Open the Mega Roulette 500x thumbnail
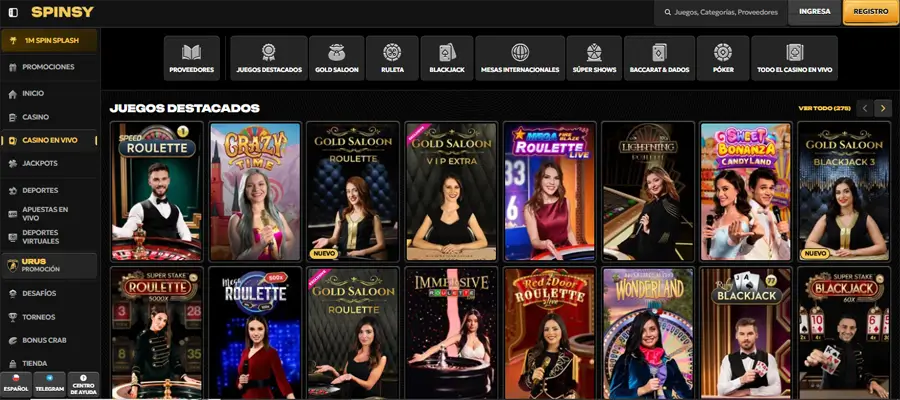Image resolution: width=900 pixels, height=400 pixels. pyautogui.click(x=255, y=333)
